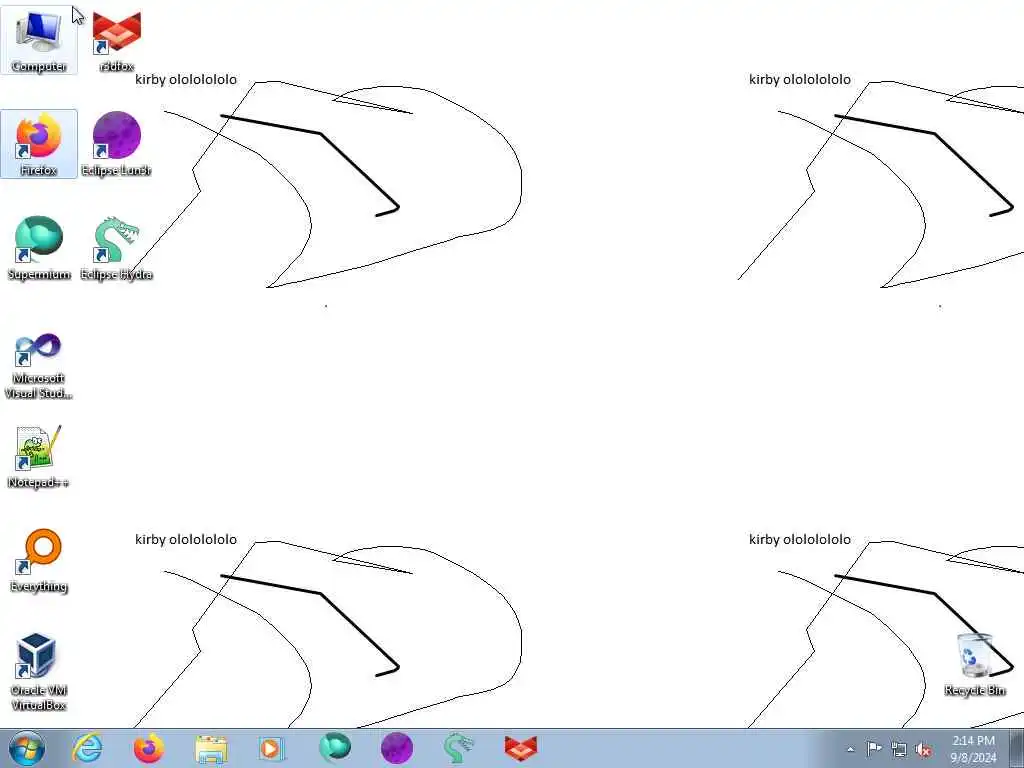Launch r3dfox from the taskbar
Screen dimensions: 1024x768
pos(520,748)
